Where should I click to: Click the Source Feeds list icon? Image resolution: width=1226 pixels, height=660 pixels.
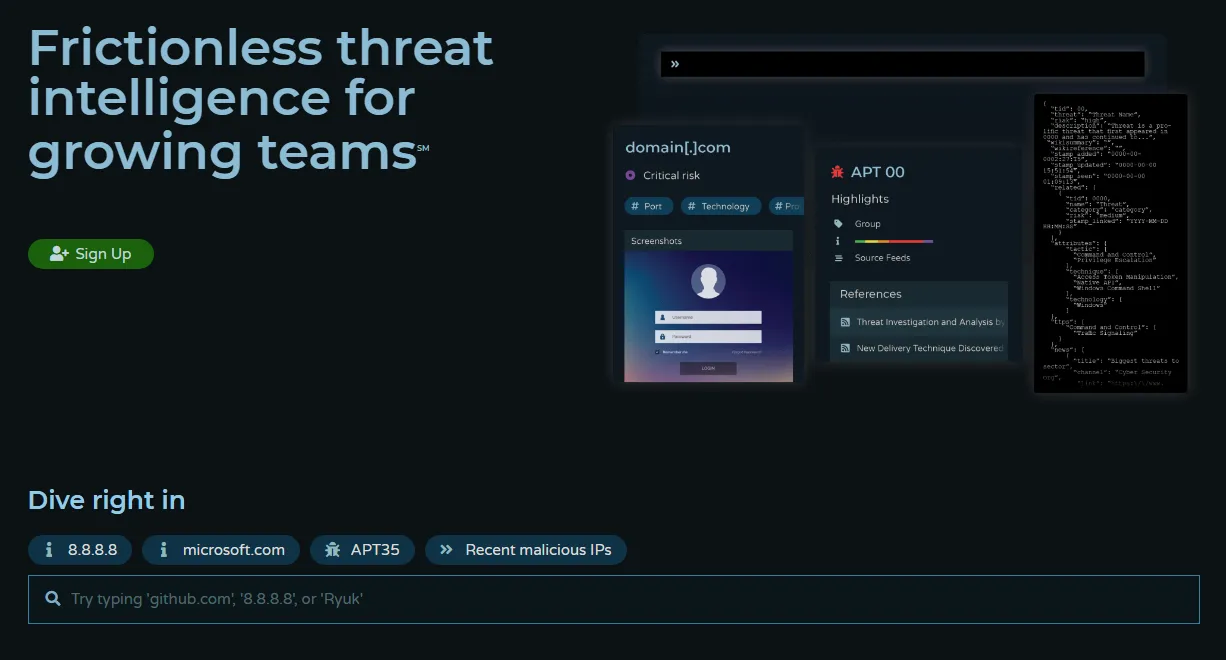(x=838, y=257)
